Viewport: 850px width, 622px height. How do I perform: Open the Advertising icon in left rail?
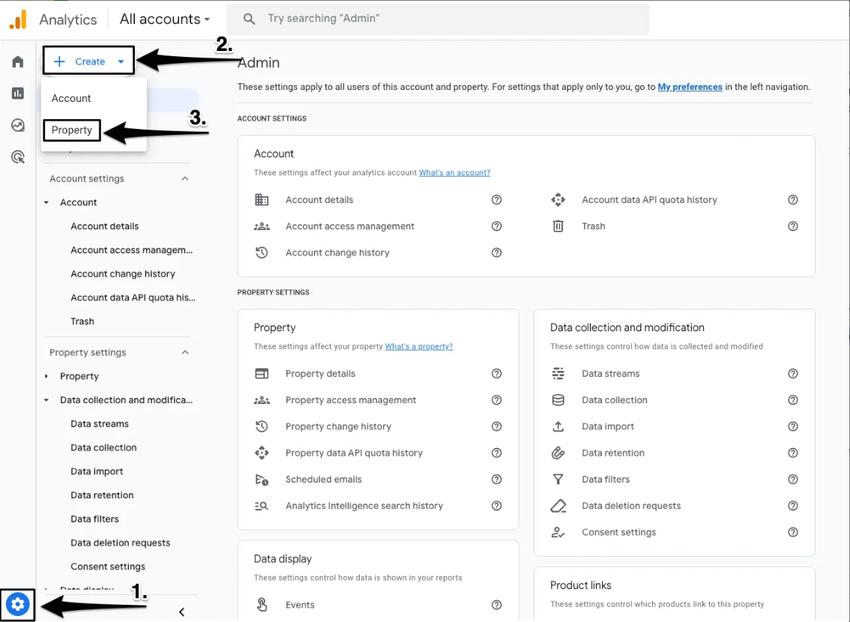(18, 157)
